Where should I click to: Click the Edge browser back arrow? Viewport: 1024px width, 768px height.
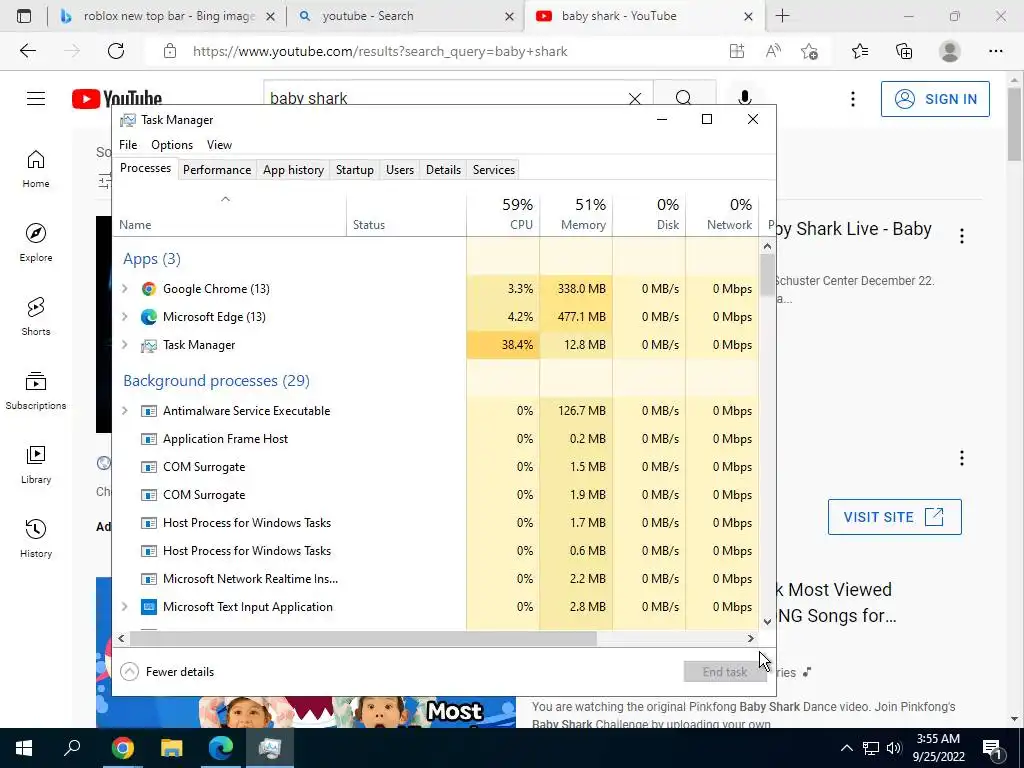tap(27, 51)
